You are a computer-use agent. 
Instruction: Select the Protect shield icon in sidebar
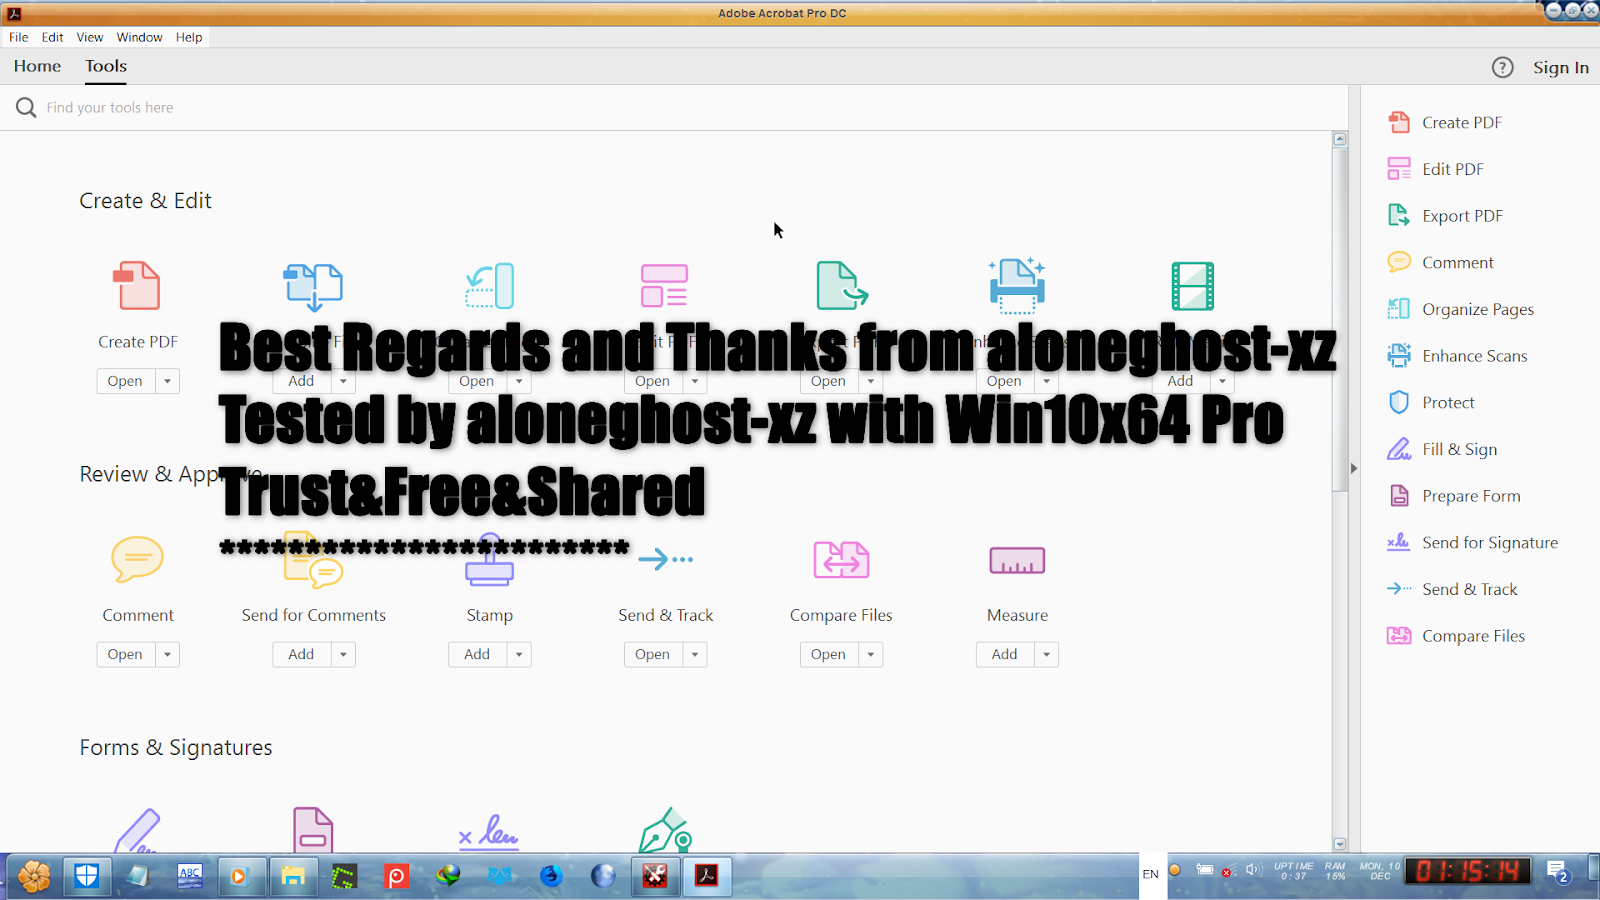tap(1399, 402)
